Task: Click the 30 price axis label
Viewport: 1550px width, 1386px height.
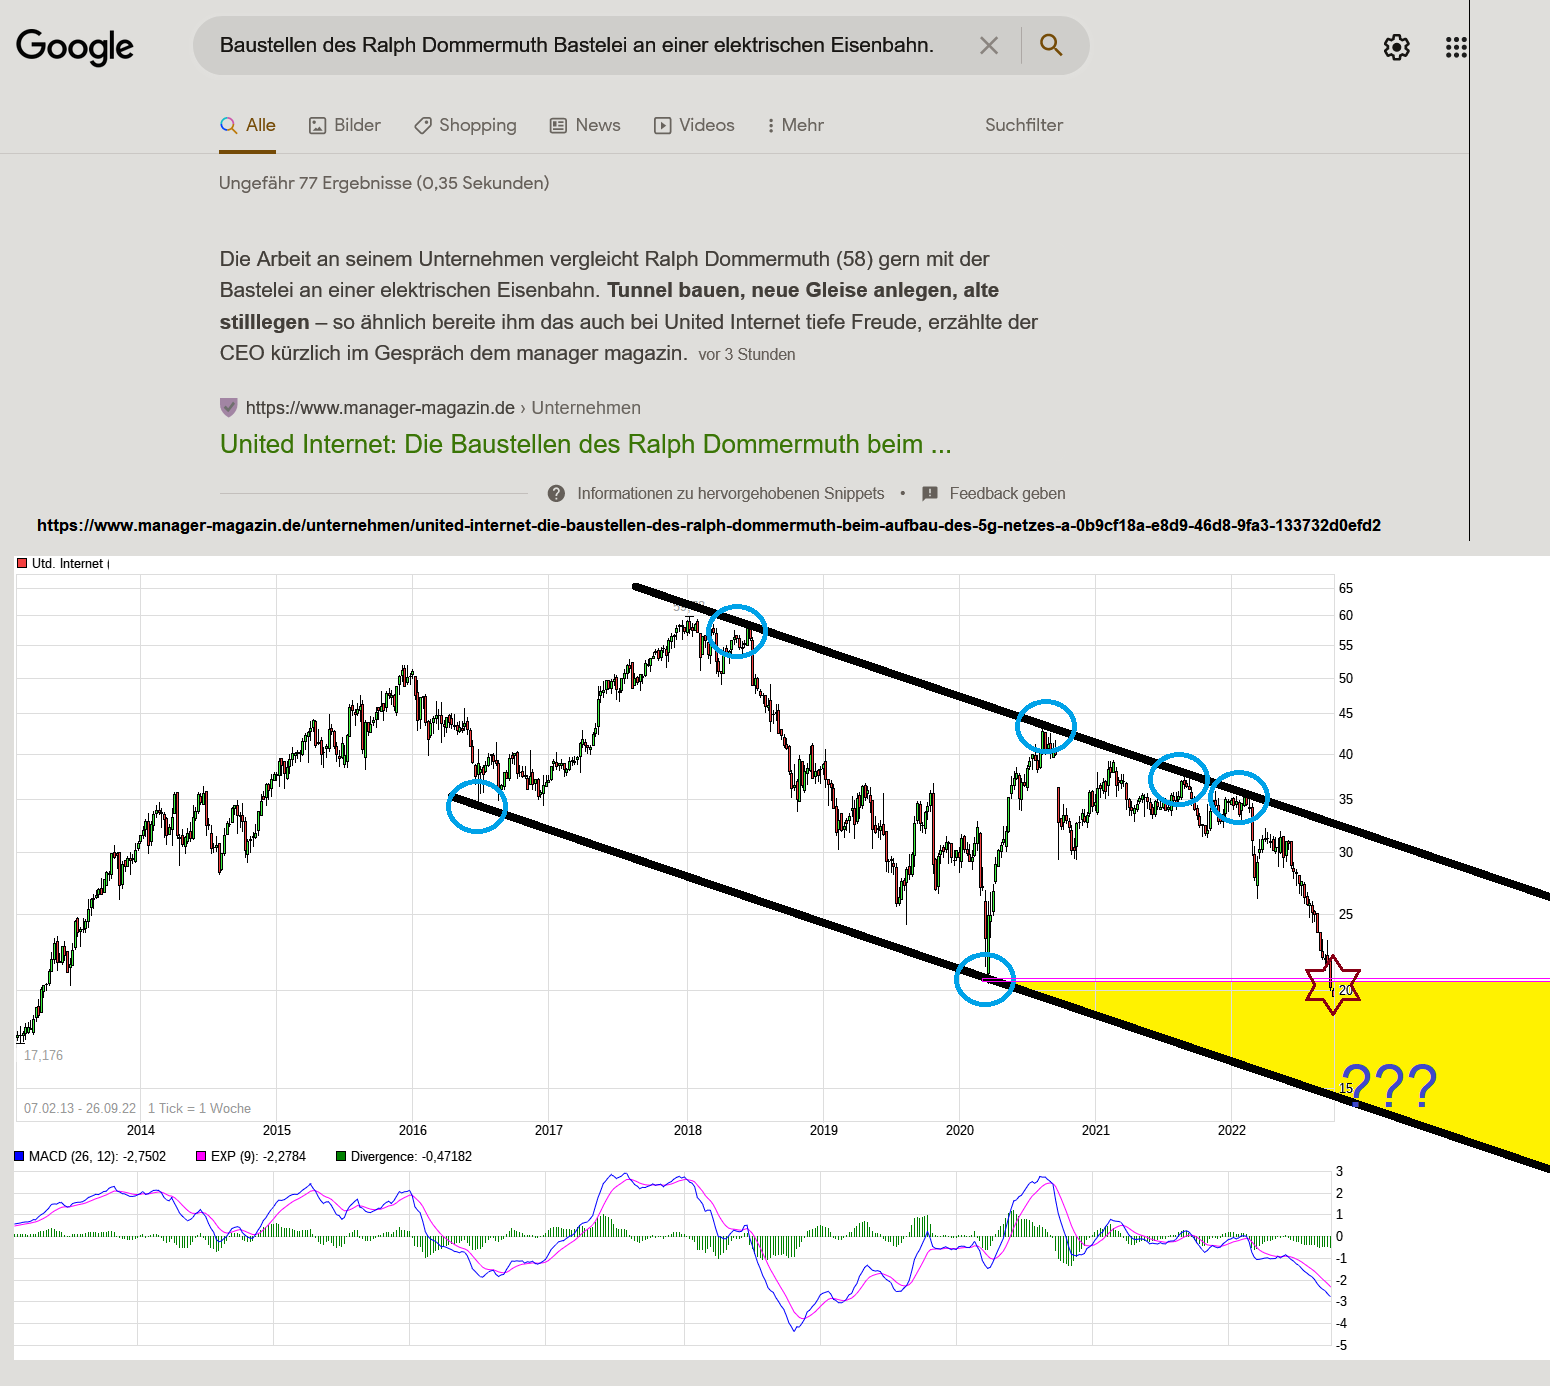Action: click(1346, 852)
